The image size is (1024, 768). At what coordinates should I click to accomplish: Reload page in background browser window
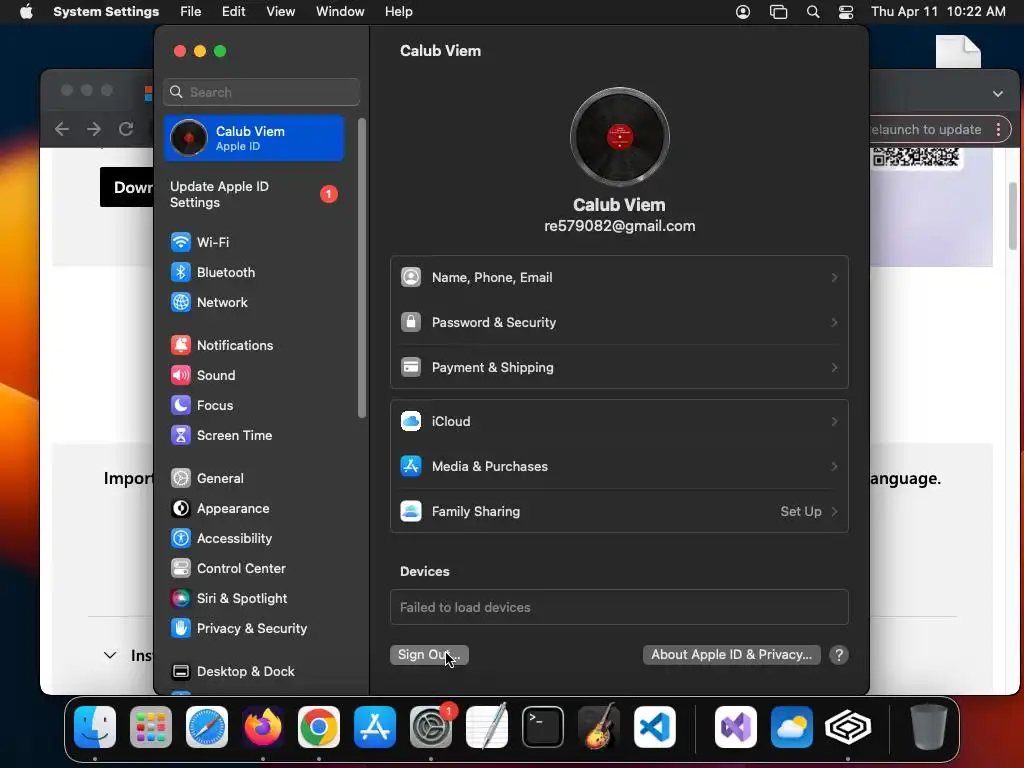[126, 129]
